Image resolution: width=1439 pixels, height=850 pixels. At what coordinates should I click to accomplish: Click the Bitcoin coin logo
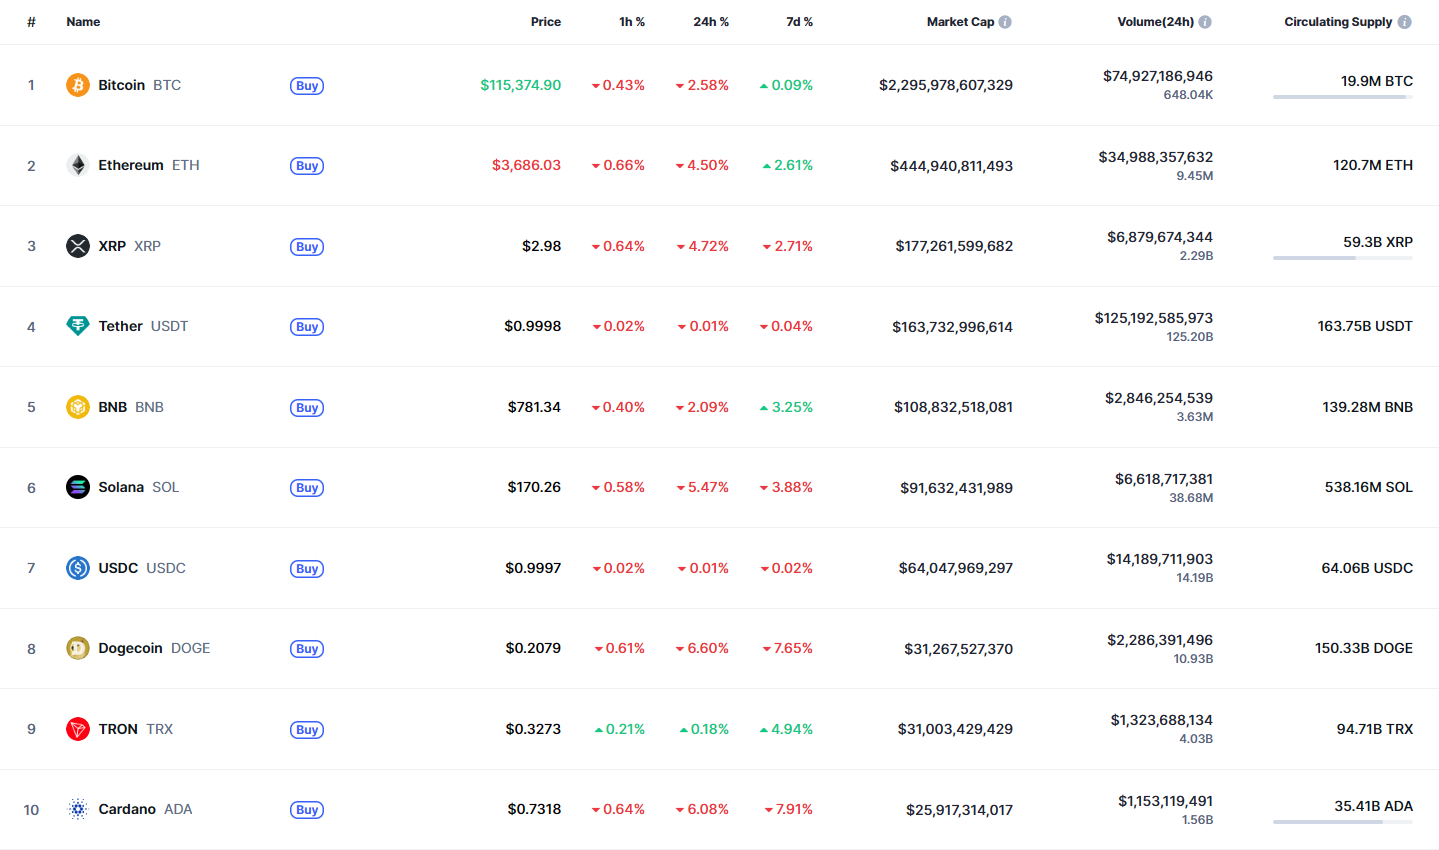tap(78, 85)
